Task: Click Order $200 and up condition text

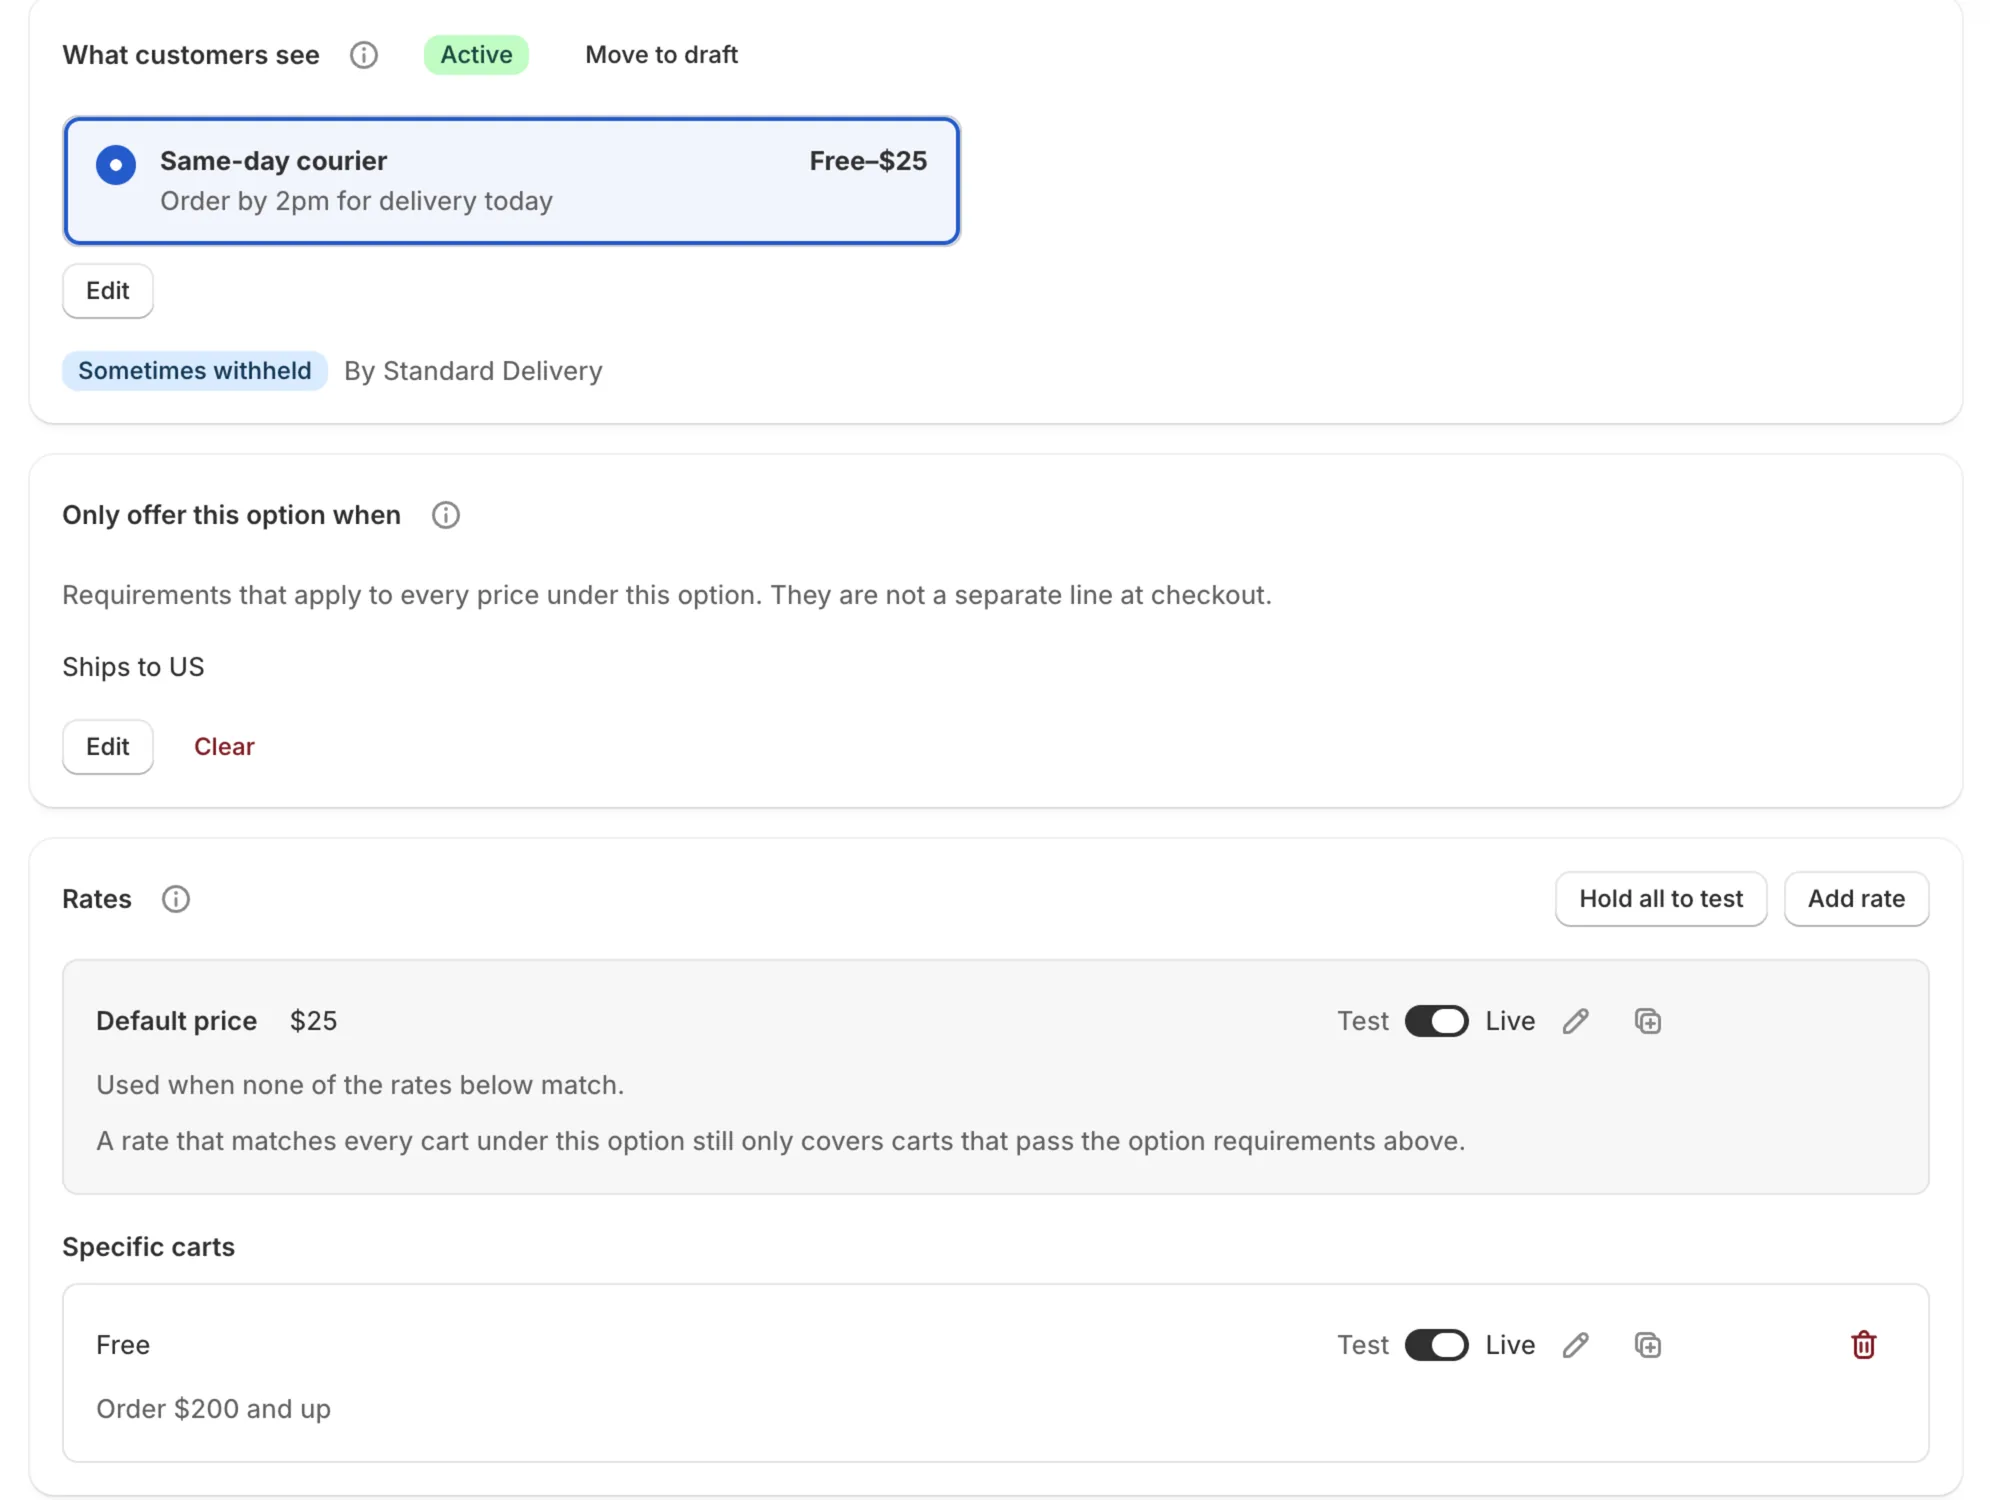Action: point(213,1409)
